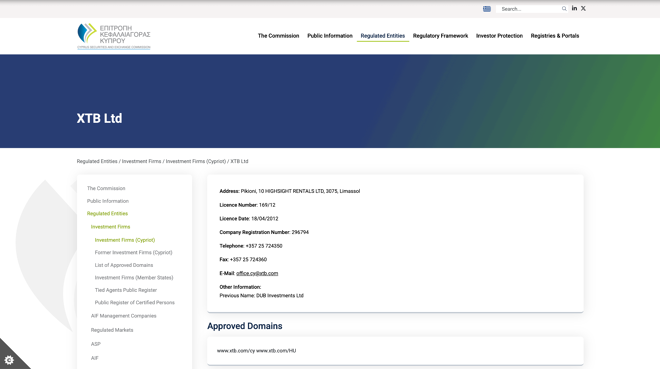Open Investor Protection top menu

[x=499, y=36]
